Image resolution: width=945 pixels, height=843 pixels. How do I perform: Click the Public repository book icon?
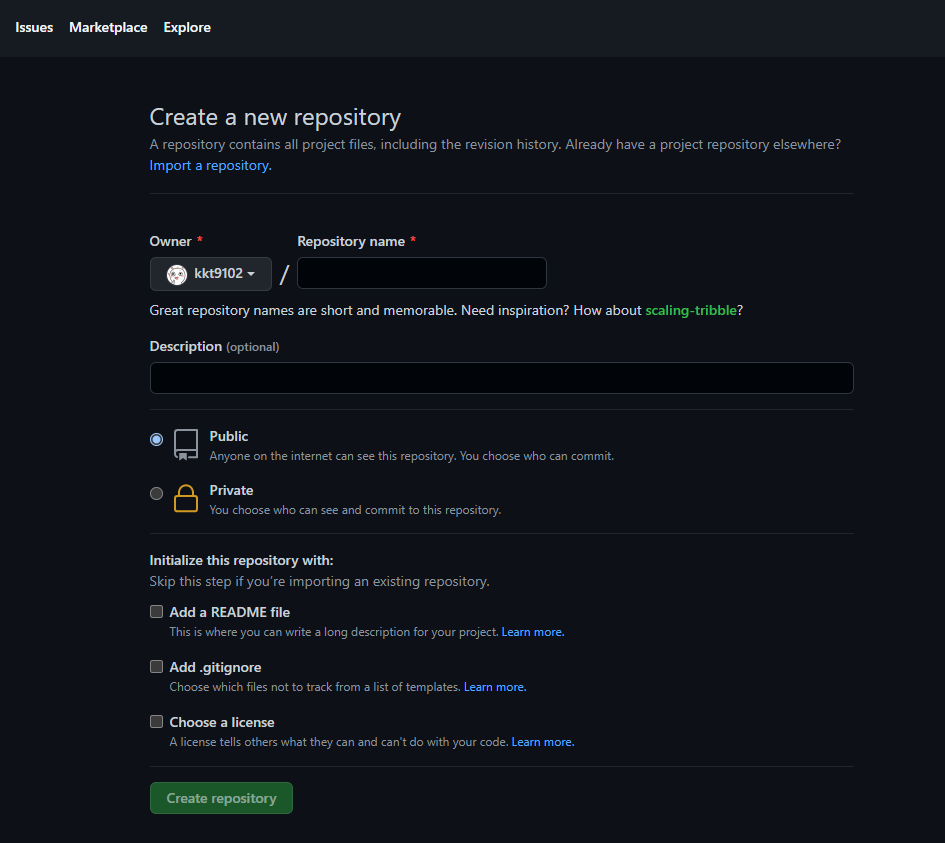(x=186, y=445)
